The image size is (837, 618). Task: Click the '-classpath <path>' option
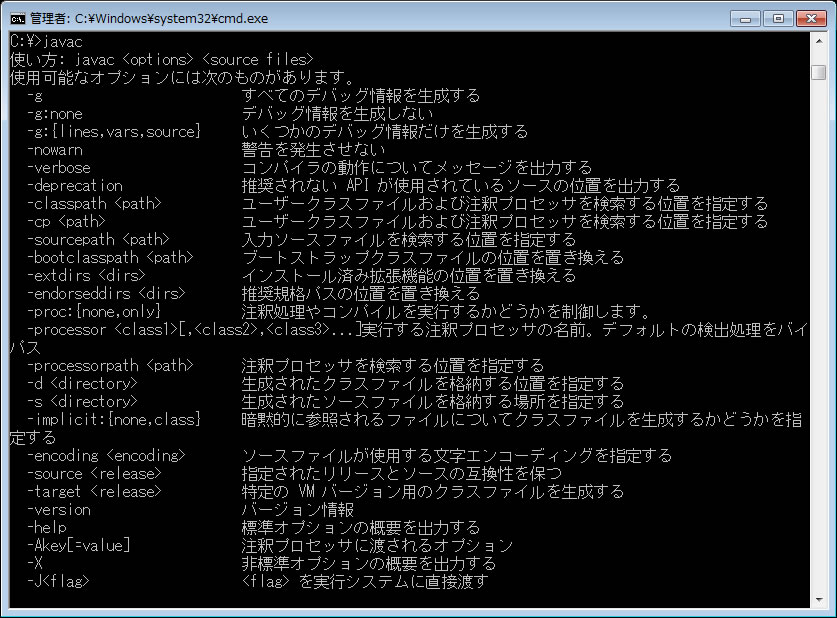point(94,203)
